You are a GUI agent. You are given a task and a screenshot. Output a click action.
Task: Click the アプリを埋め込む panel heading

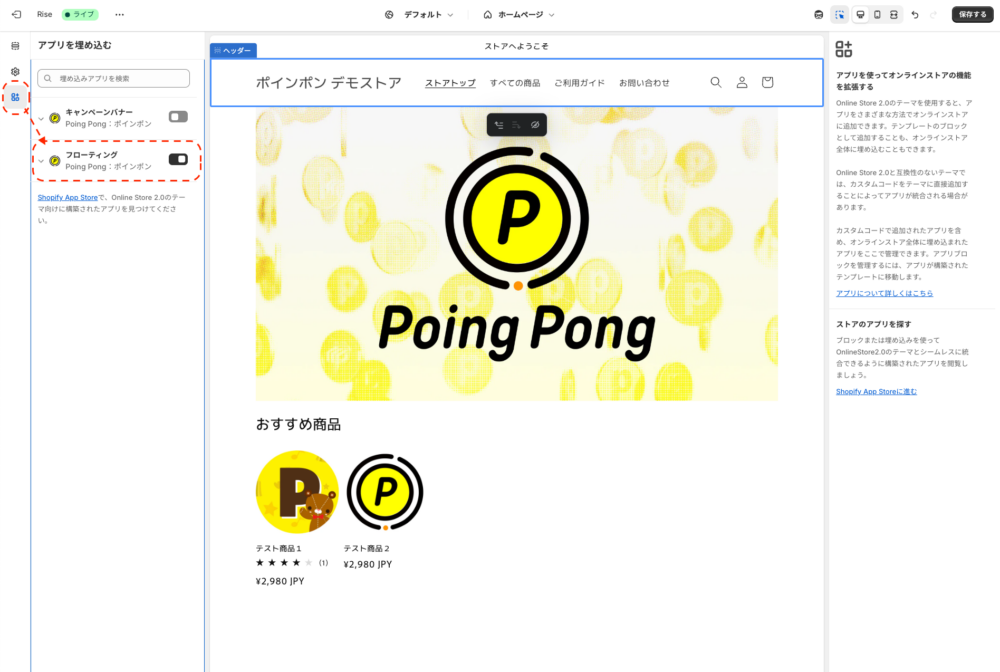coord(75,45)
